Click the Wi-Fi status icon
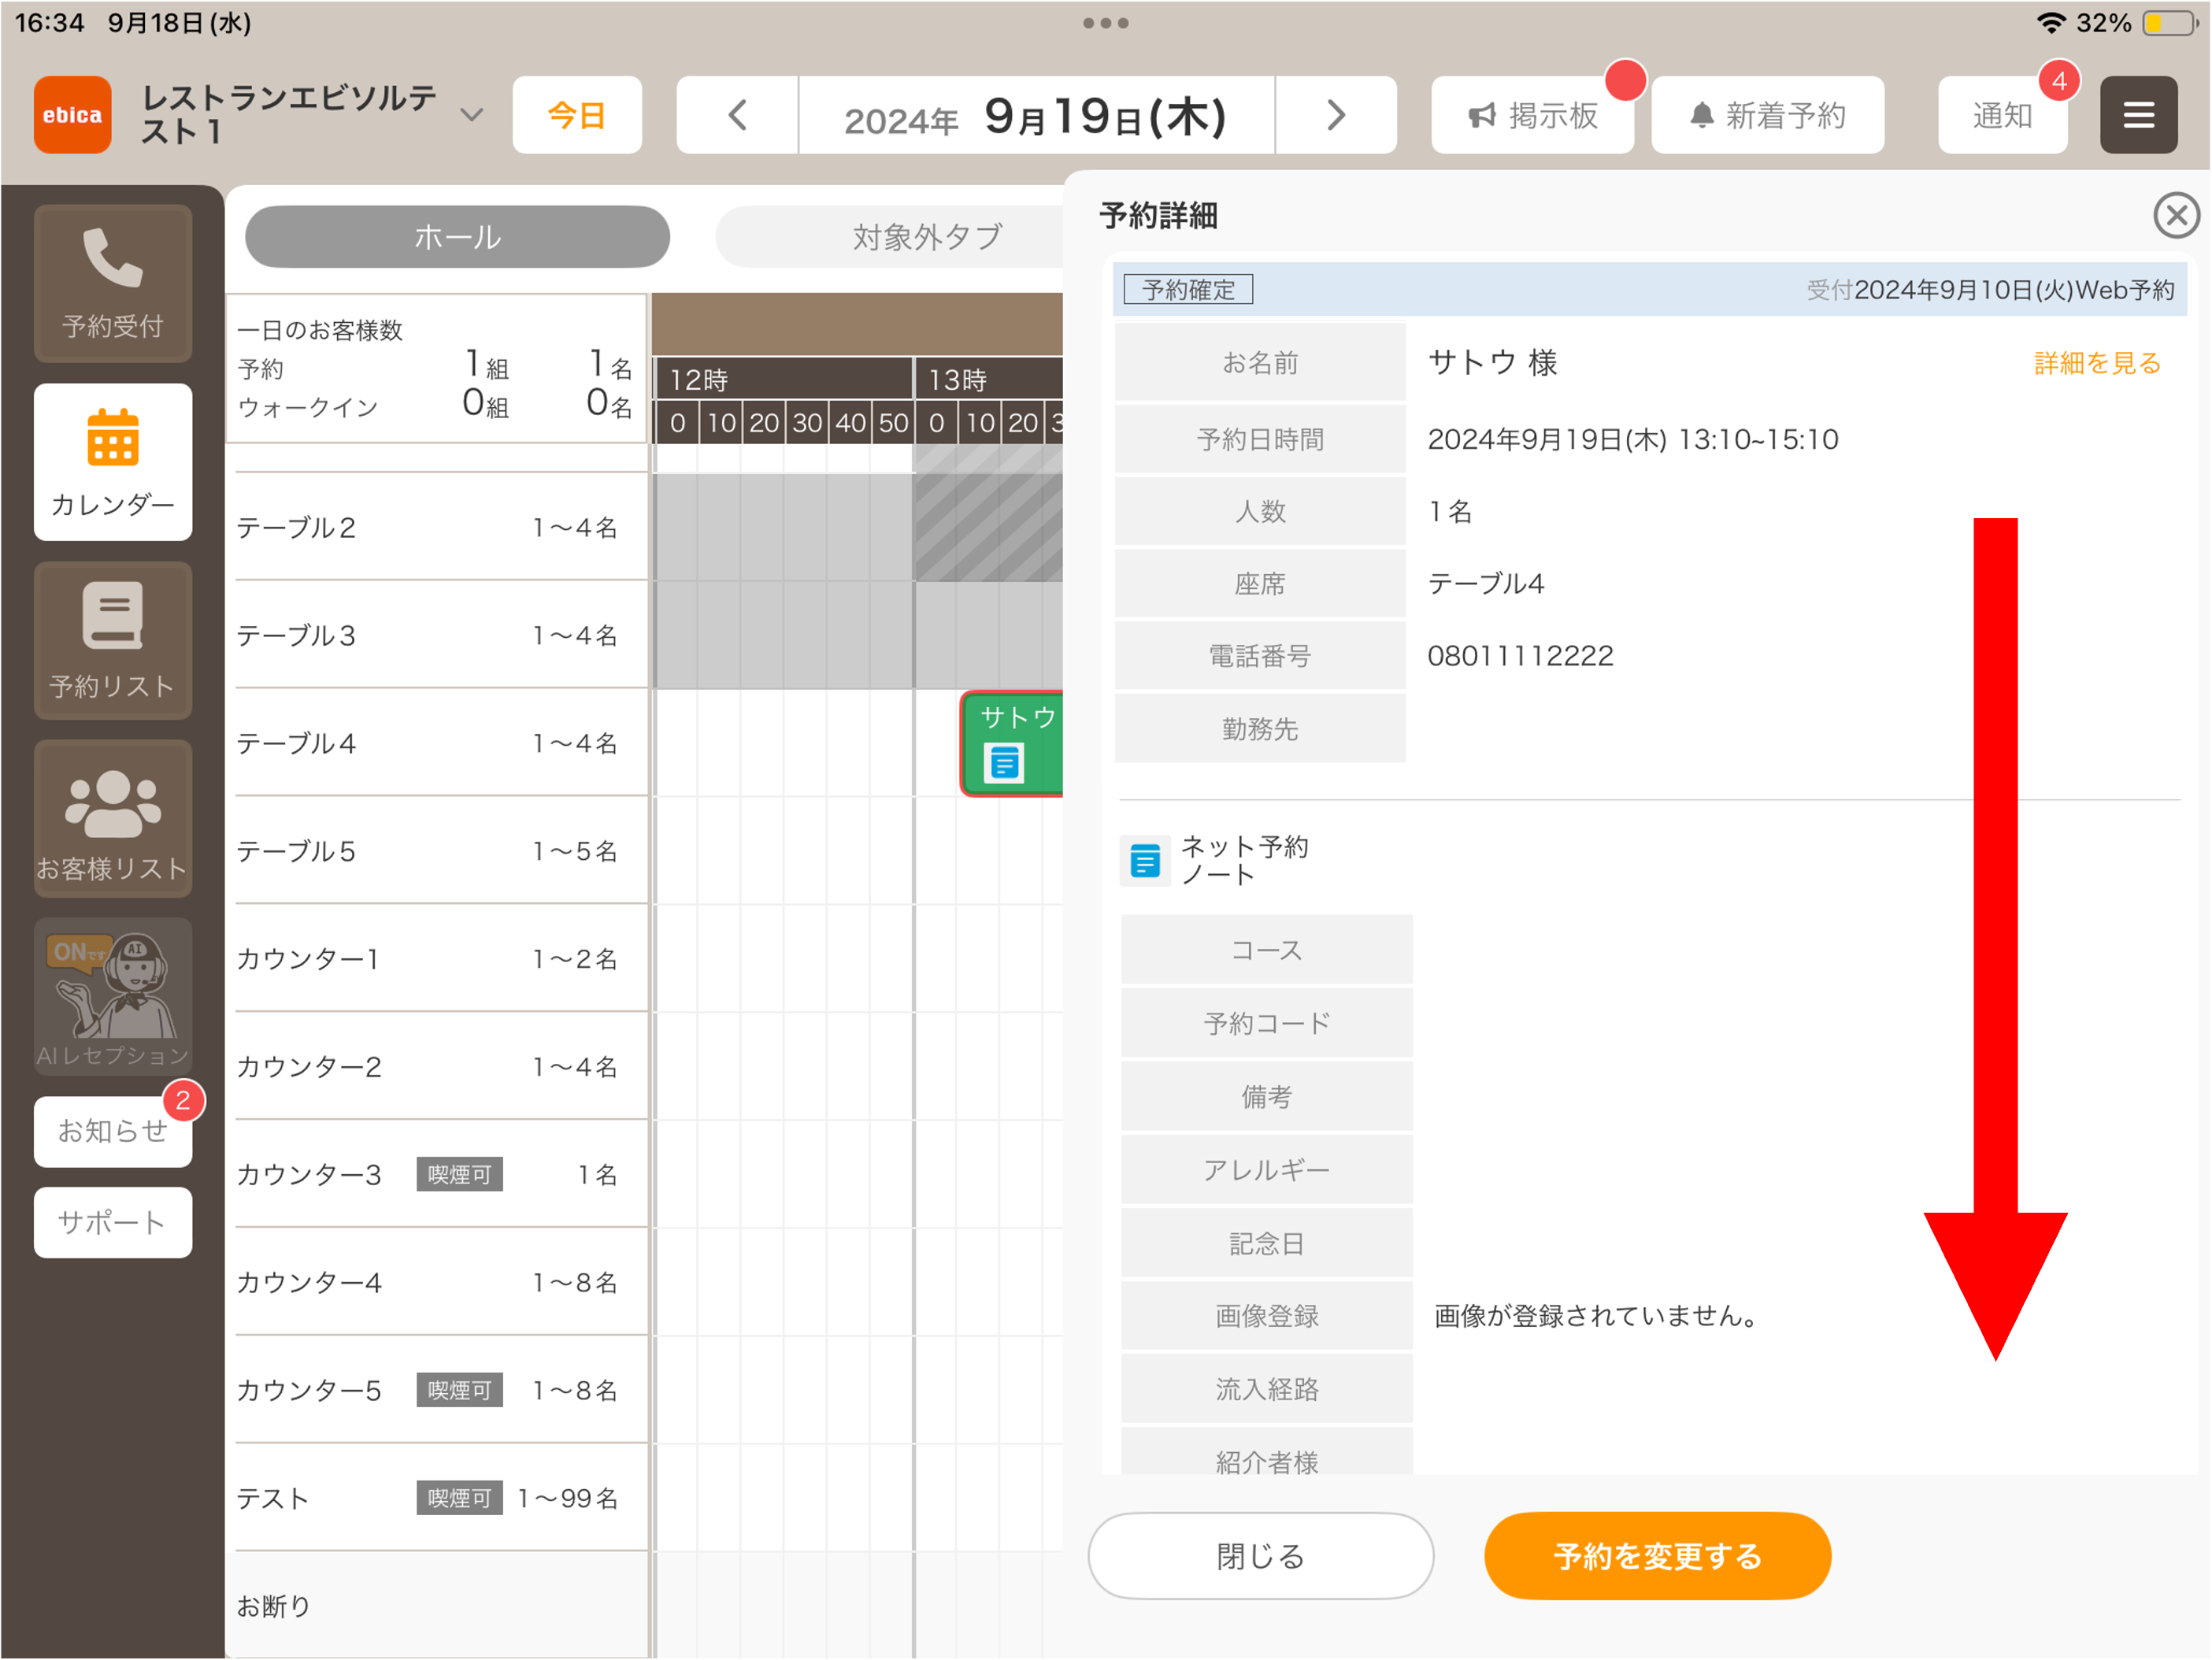The height and width of the screenshot is (1660, 2212). (2052, 22)
